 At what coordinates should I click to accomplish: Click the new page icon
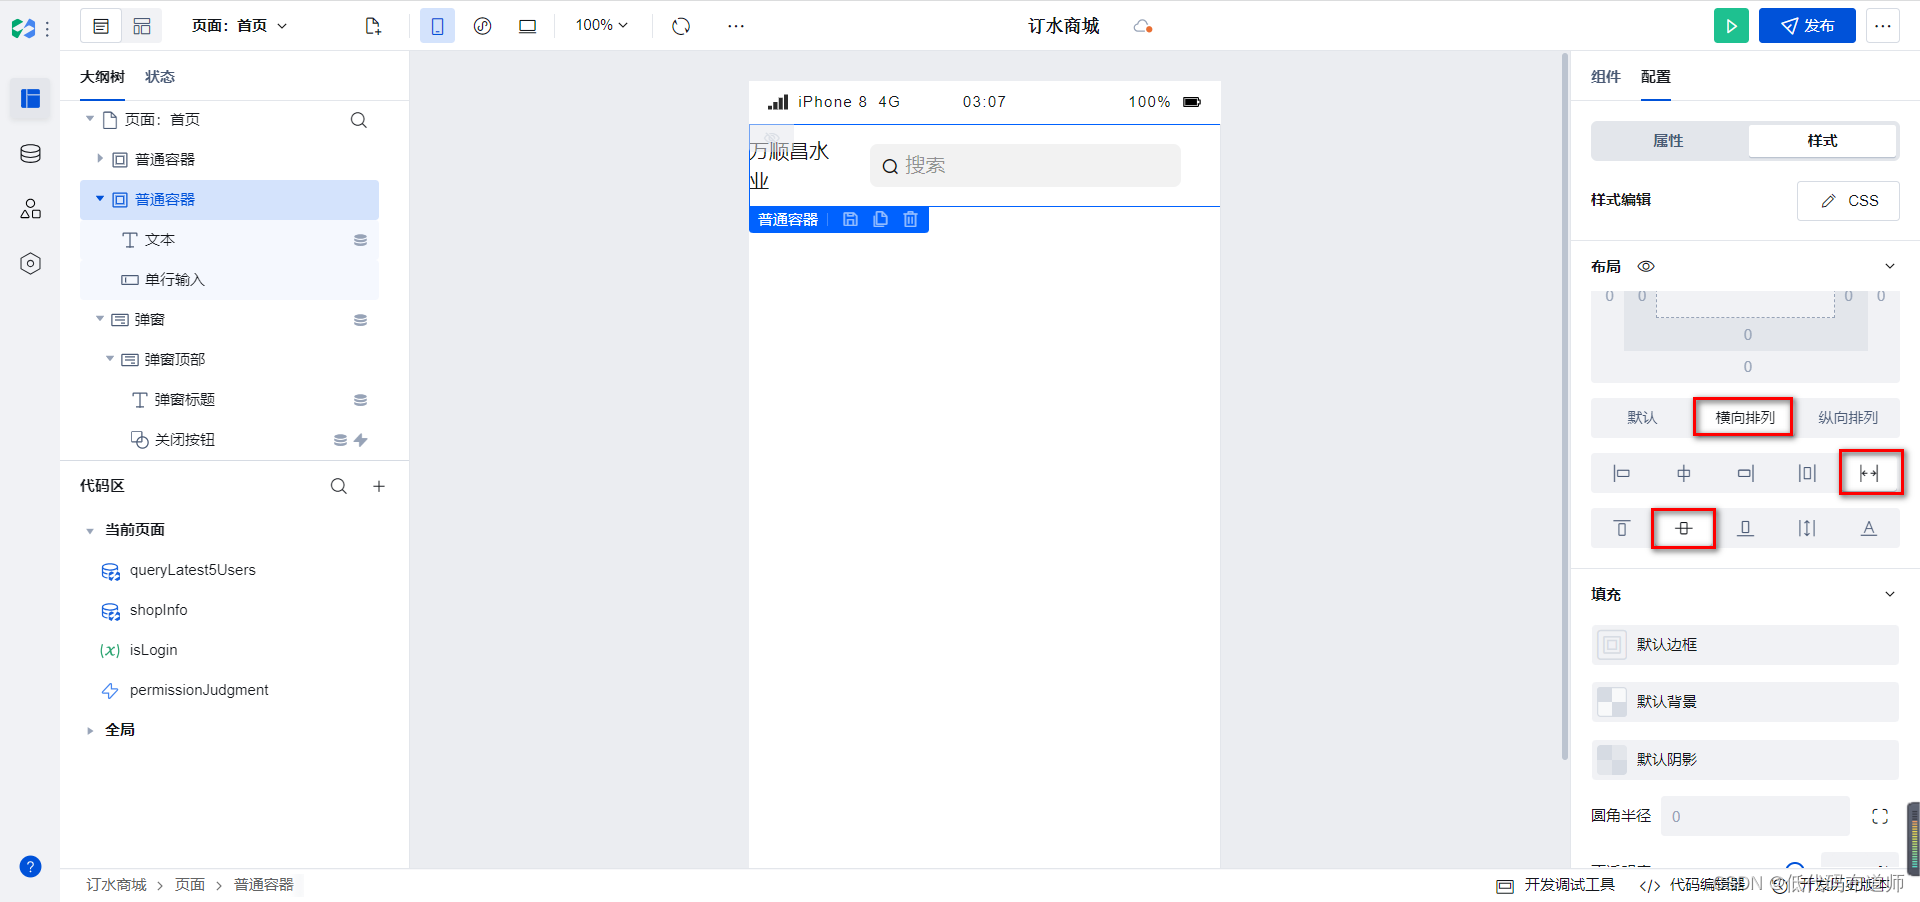tap(373, 26)
